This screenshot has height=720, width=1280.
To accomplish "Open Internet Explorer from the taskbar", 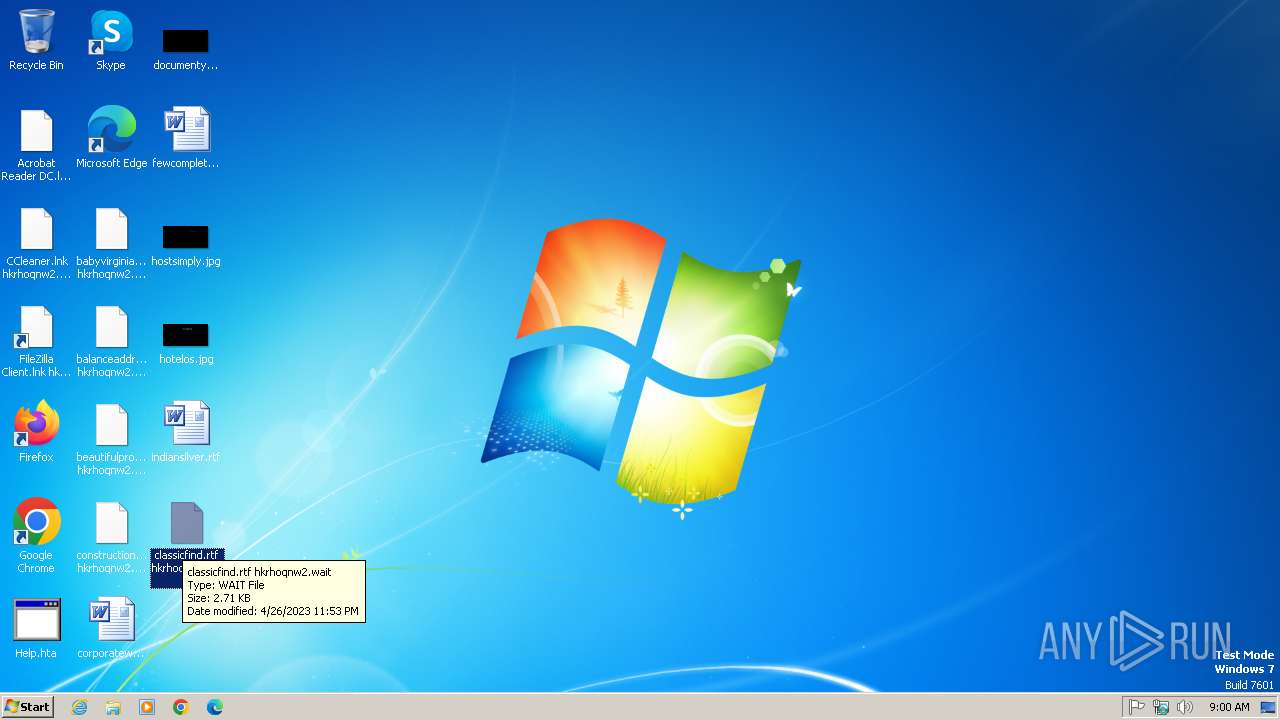I will click(80, 707).
